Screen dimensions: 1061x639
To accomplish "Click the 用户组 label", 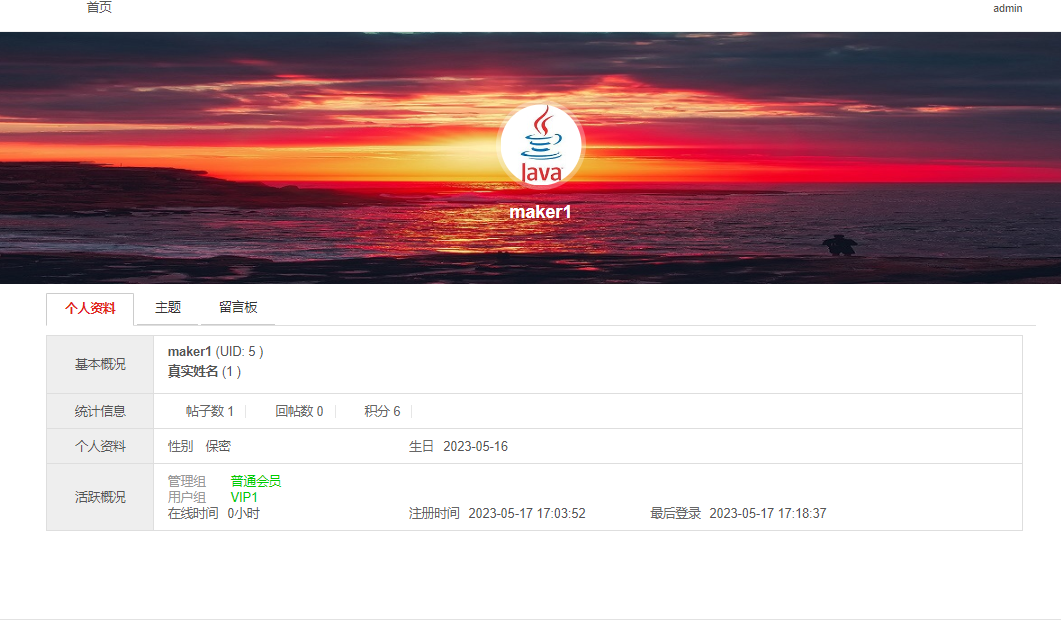I will tap(187, 498).
